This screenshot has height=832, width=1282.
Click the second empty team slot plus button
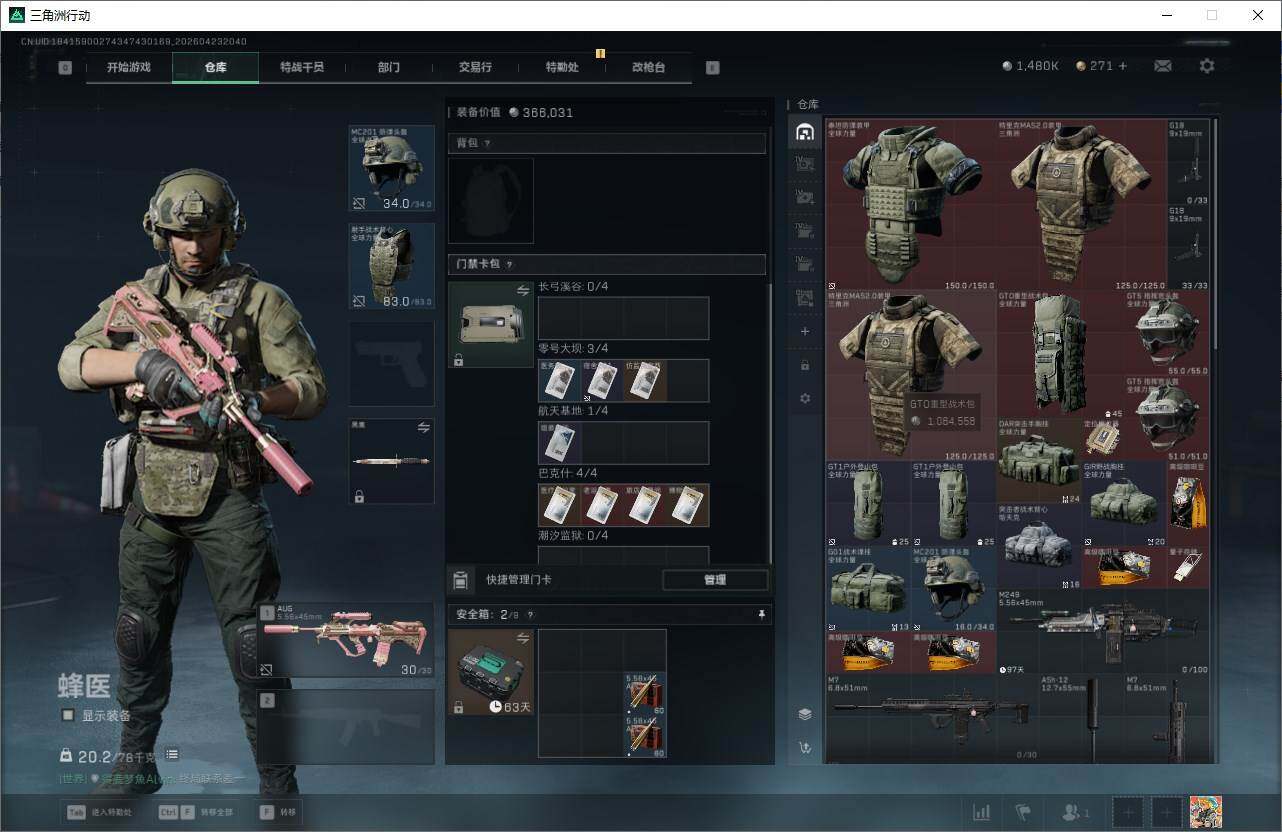(x=1166, y=812)
